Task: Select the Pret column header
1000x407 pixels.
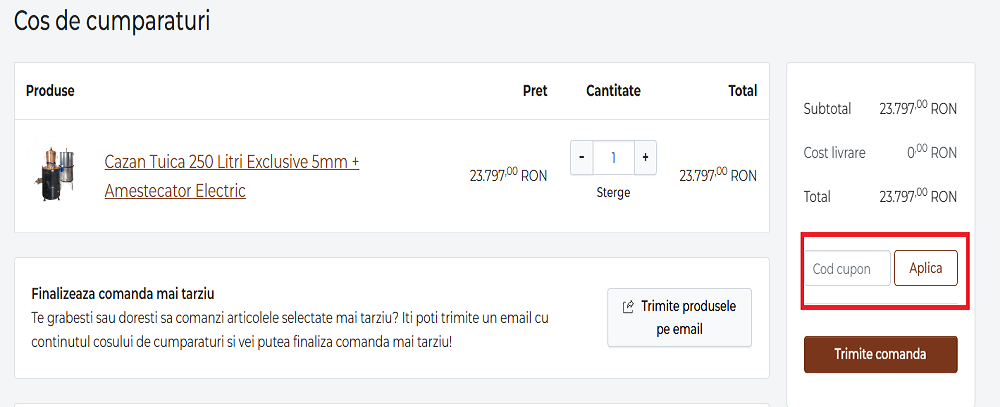Action: (x=535, y=91)
